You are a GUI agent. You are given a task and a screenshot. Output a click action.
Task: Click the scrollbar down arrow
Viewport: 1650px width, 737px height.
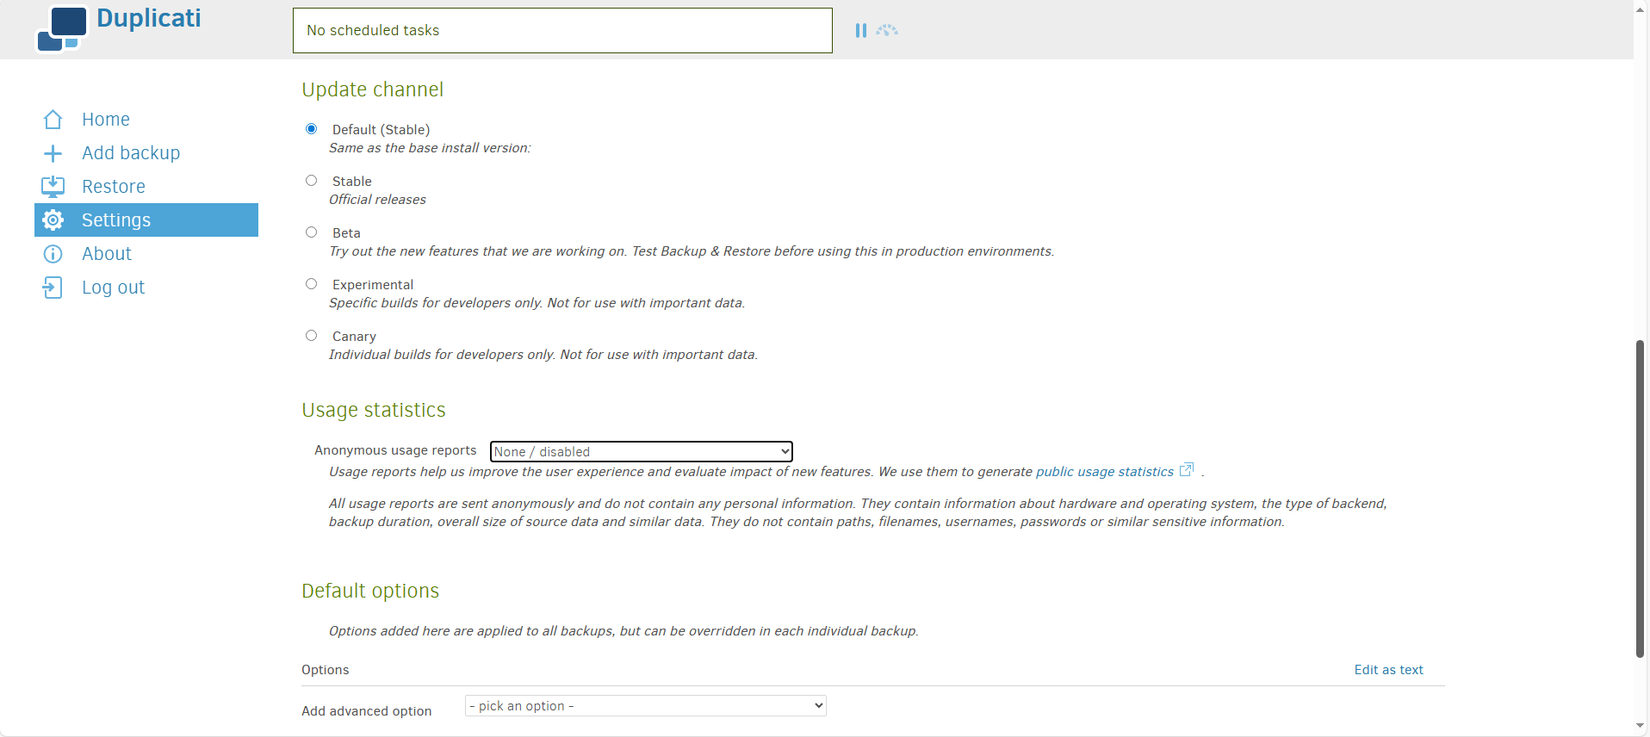(x=1640, y=726)
